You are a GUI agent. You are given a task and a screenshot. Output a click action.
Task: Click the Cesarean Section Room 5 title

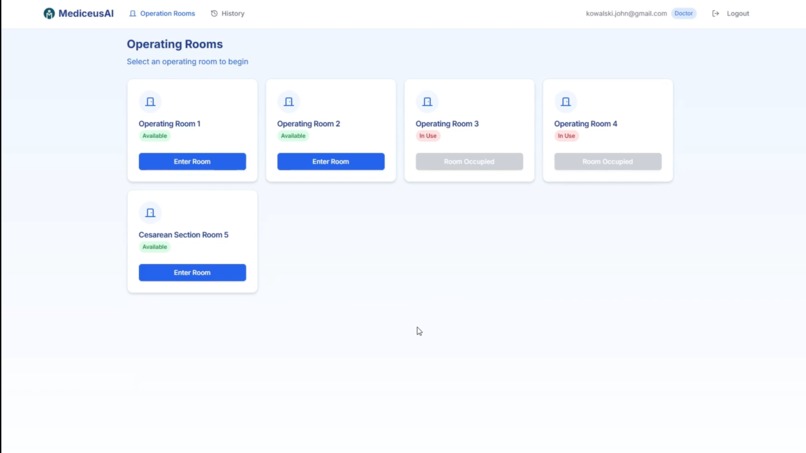tap(184, 234)
